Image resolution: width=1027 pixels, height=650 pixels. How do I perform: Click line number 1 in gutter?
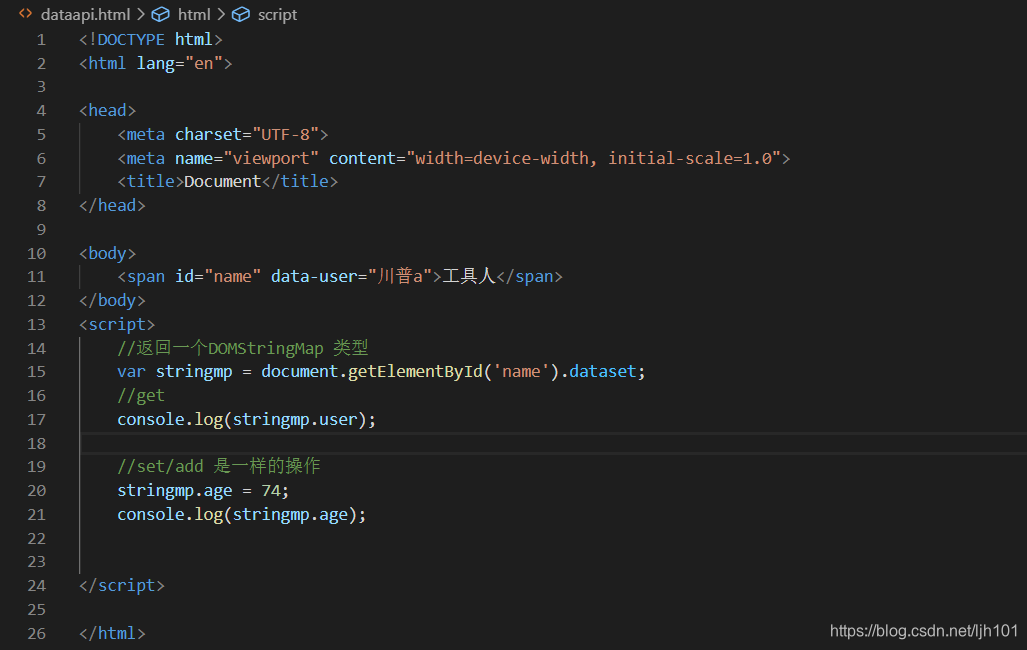41,40
